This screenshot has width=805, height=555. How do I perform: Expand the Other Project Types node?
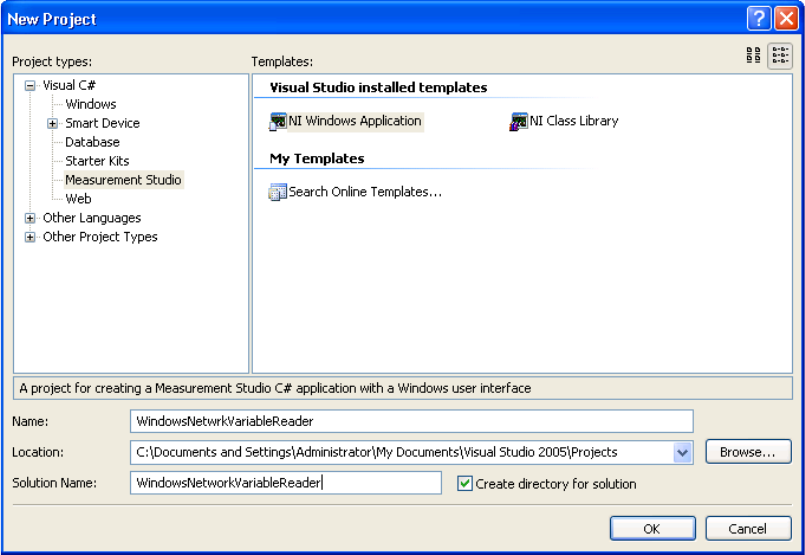click(x=30, y=237)
